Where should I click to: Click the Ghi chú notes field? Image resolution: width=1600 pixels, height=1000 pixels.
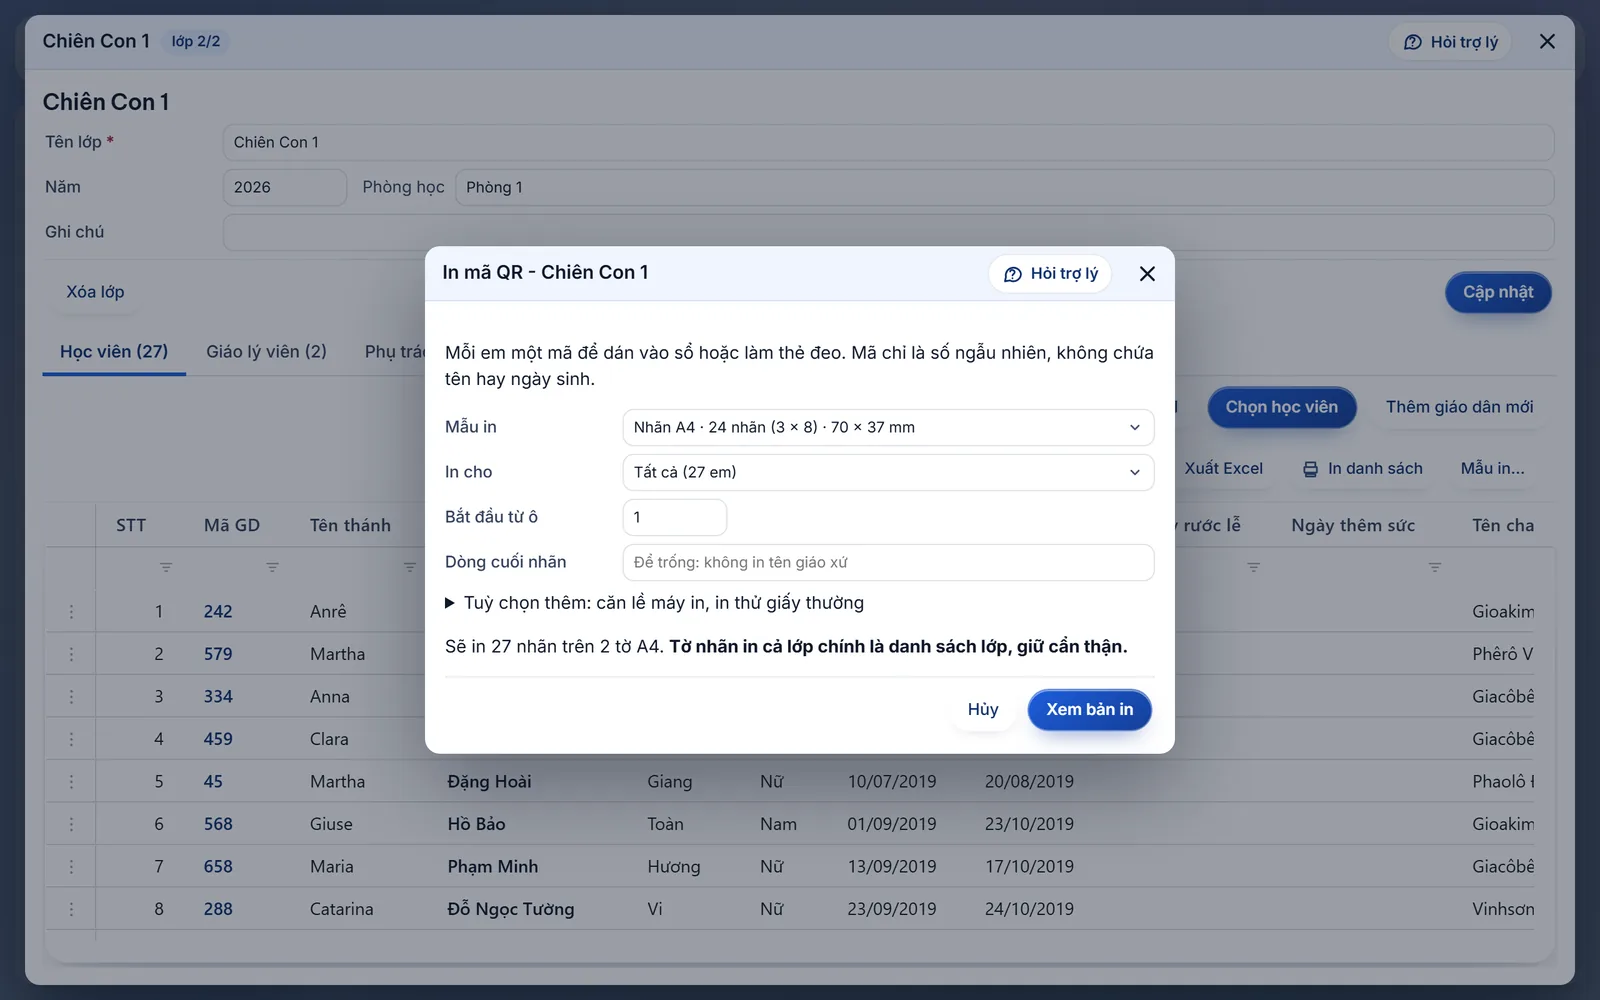pos(888,232)
